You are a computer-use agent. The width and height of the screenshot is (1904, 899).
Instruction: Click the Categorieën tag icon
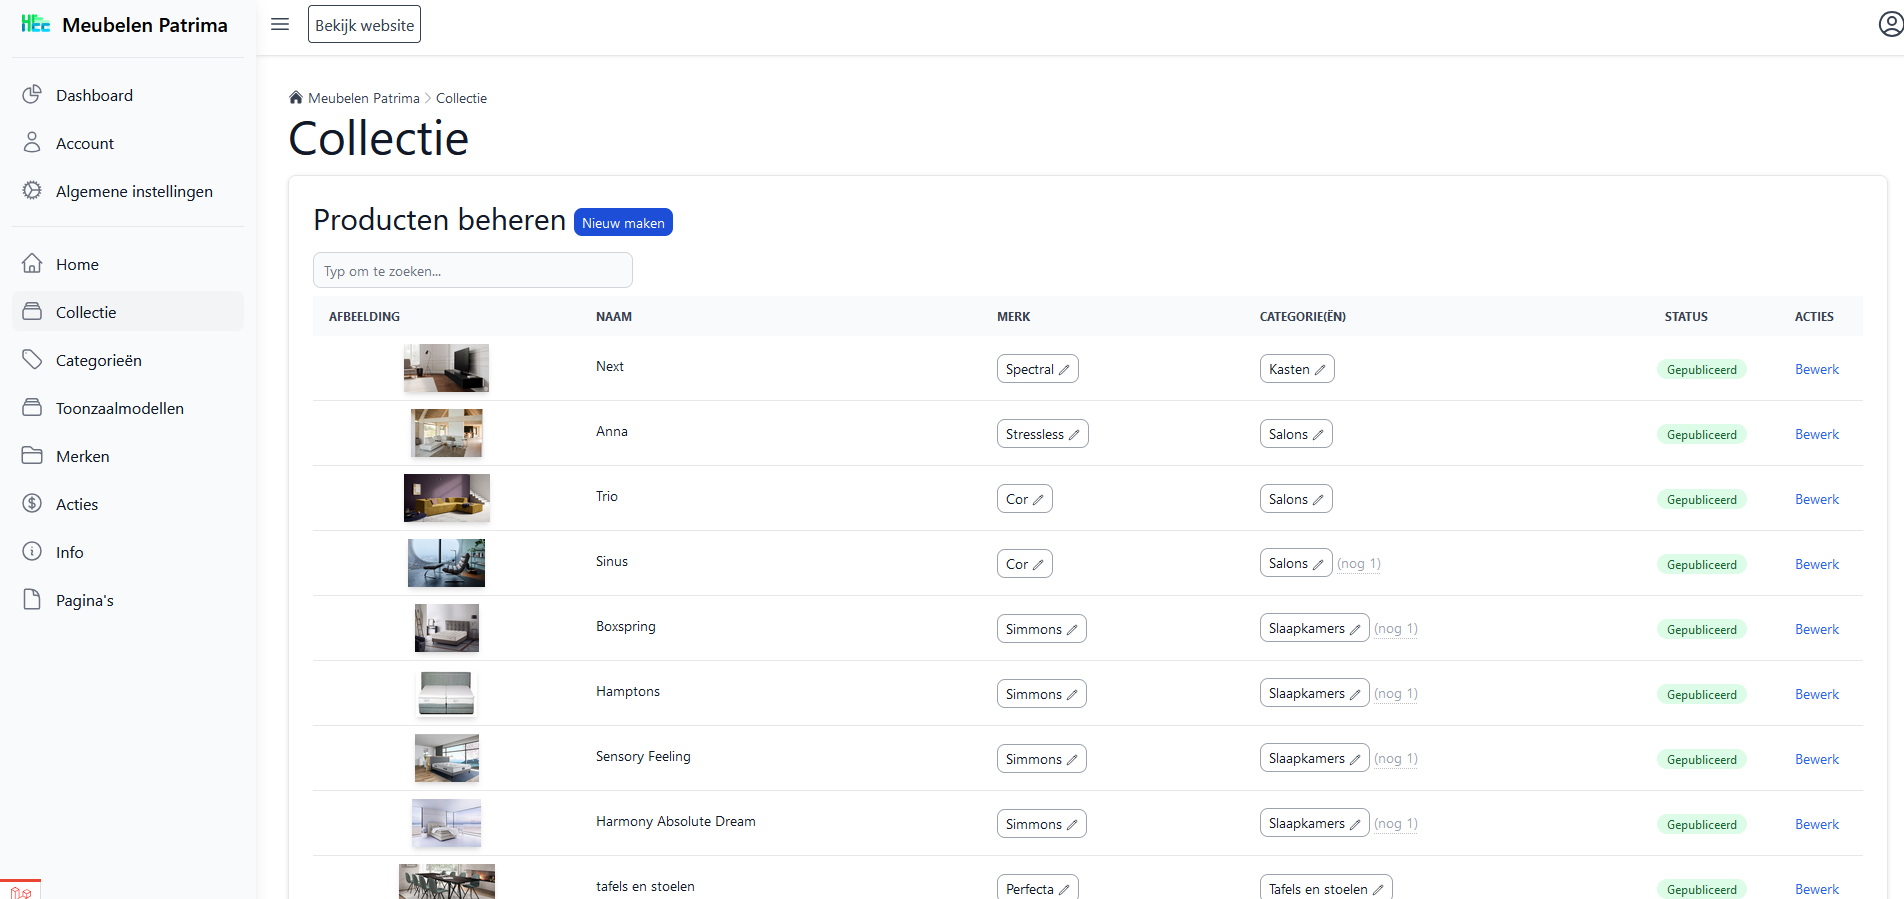tap(32, 360)
